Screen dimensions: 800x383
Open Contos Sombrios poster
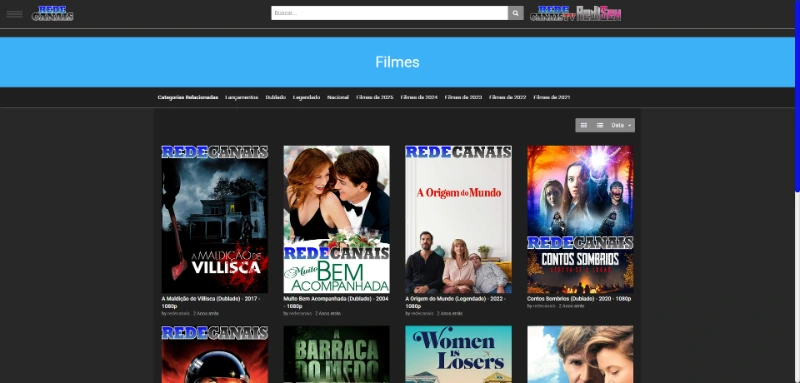coord(580,219)
